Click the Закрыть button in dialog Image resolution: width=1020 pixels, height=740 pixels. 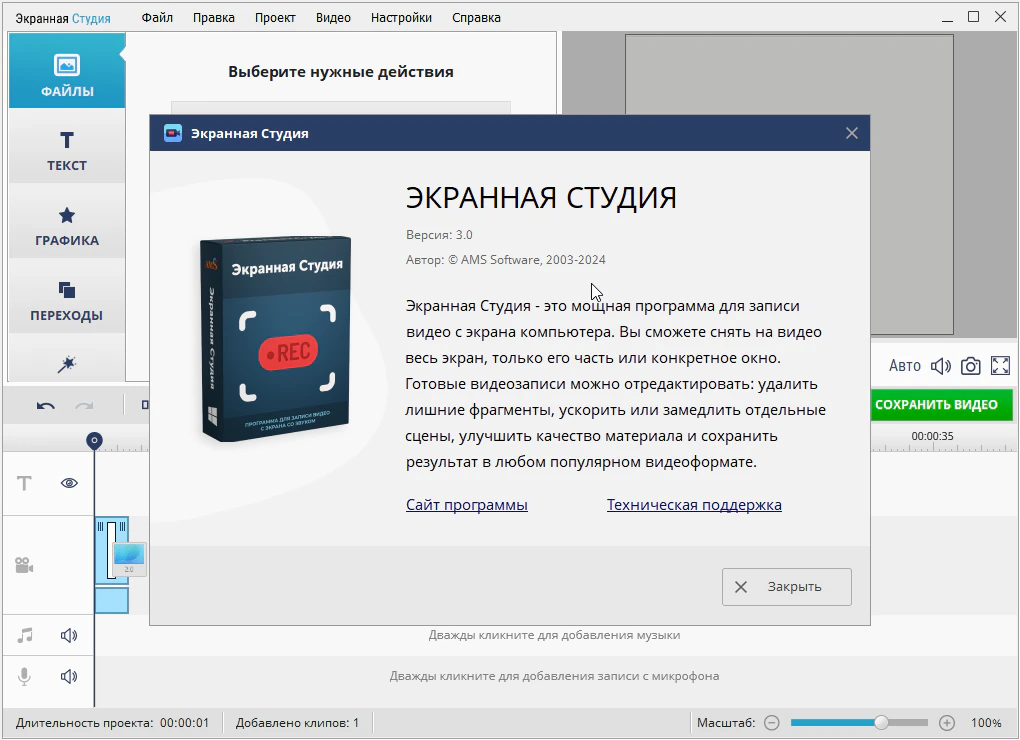786,587
